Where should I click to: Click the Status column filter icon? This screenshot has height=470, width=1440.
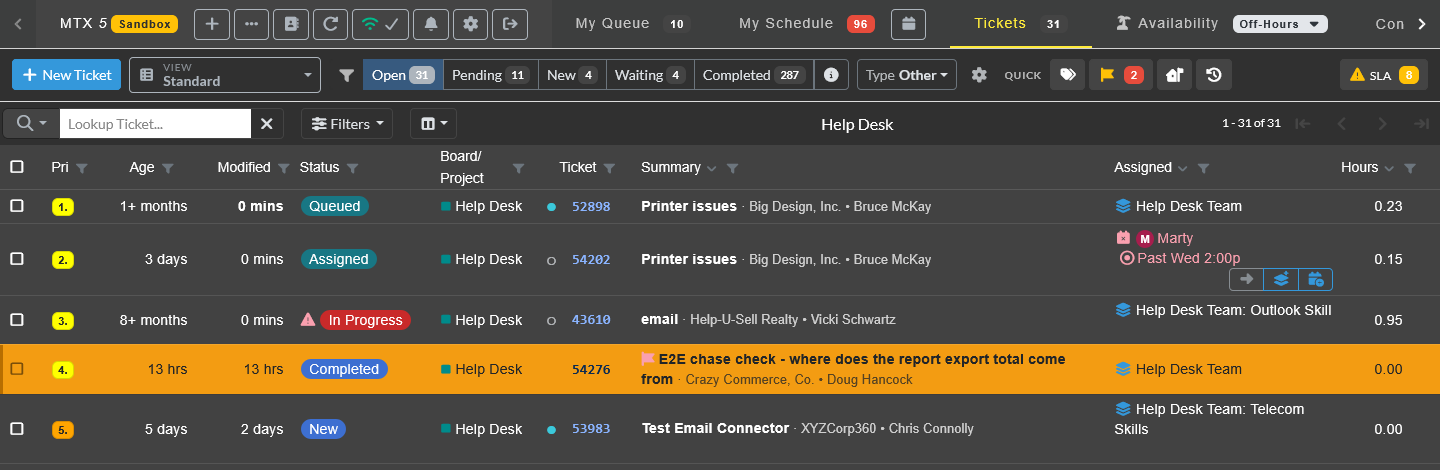point(353,168)
